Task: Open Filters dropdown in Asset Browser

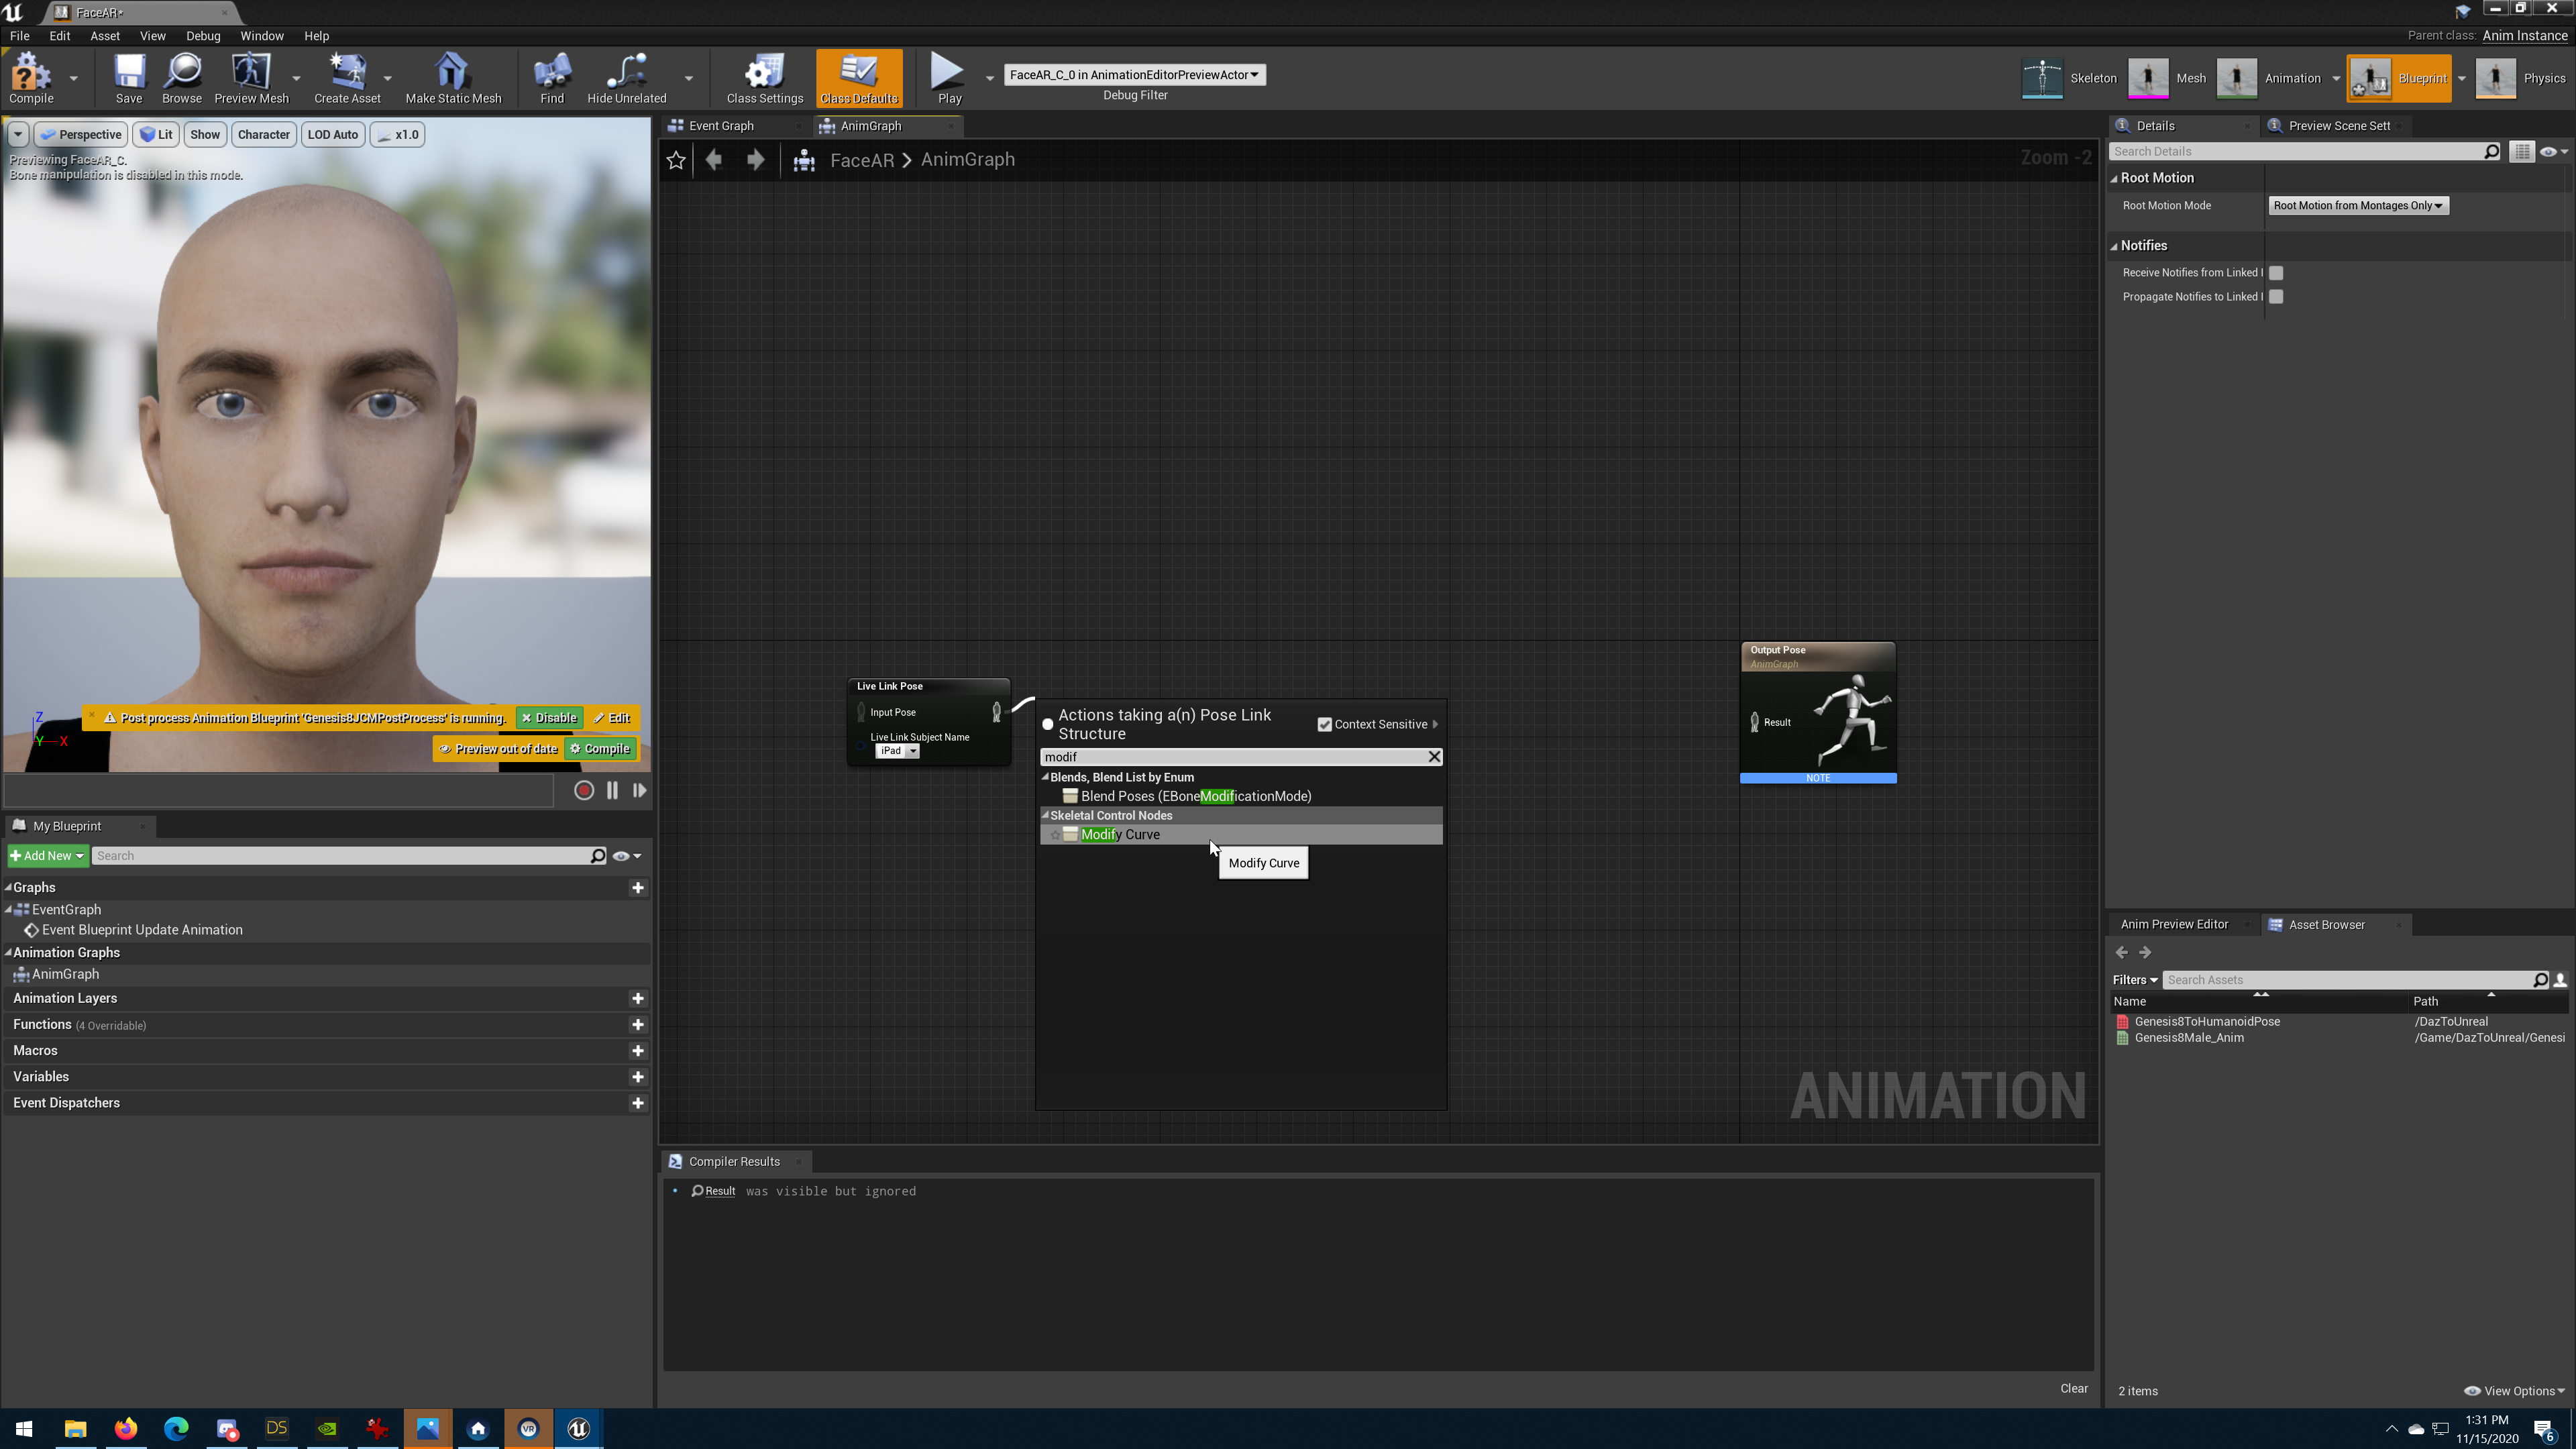Action: pos(2135,980)
